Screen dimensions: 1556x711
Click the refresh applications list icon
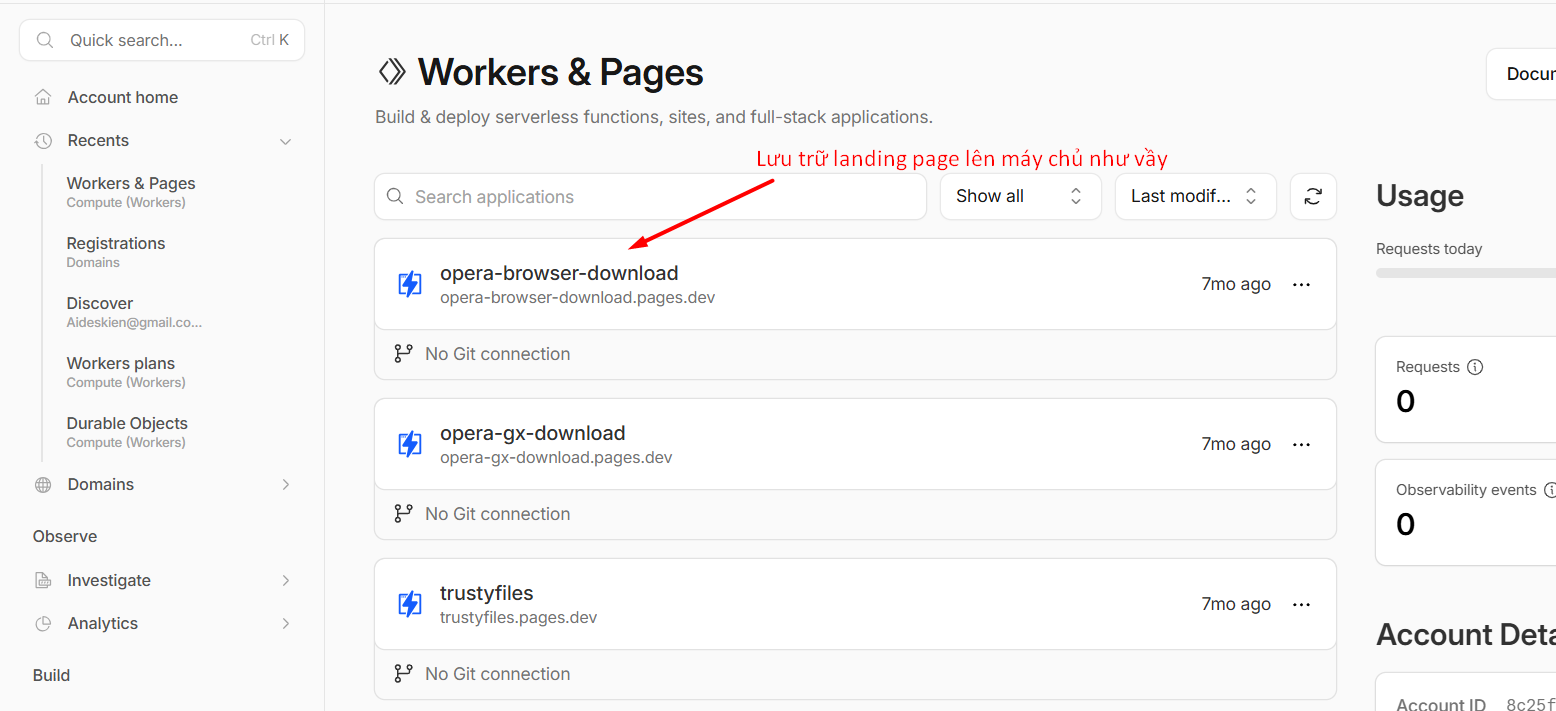[1313, 196]
